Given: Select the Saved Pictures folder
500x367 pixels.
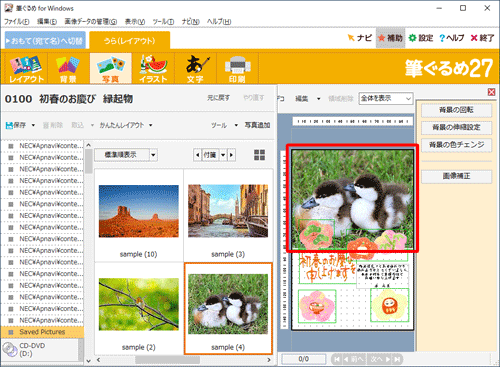Looking at the screenshot, I should [x=42, y=332].
